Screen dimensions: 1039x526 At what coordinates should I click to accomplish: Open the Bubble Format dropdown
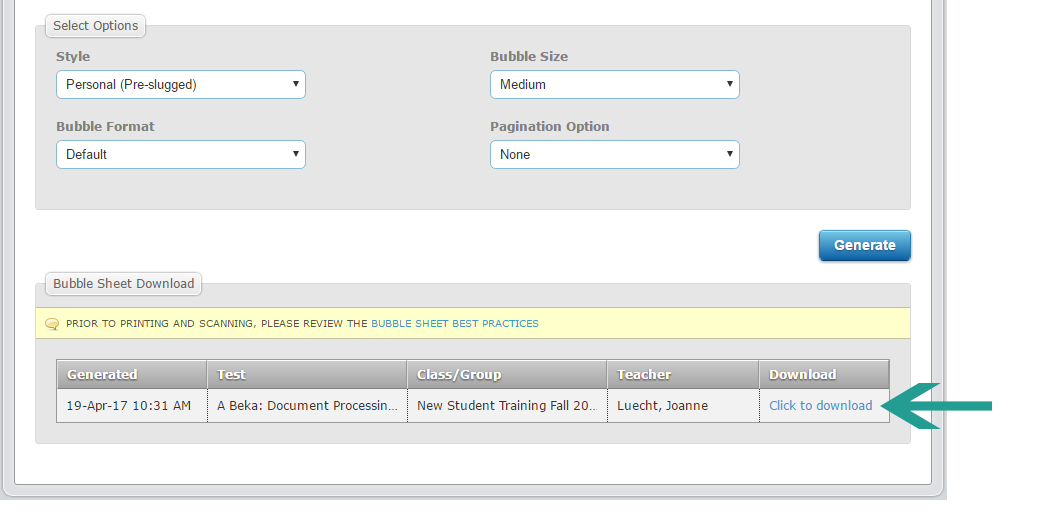pyautogui.click(x=180, y=155)
